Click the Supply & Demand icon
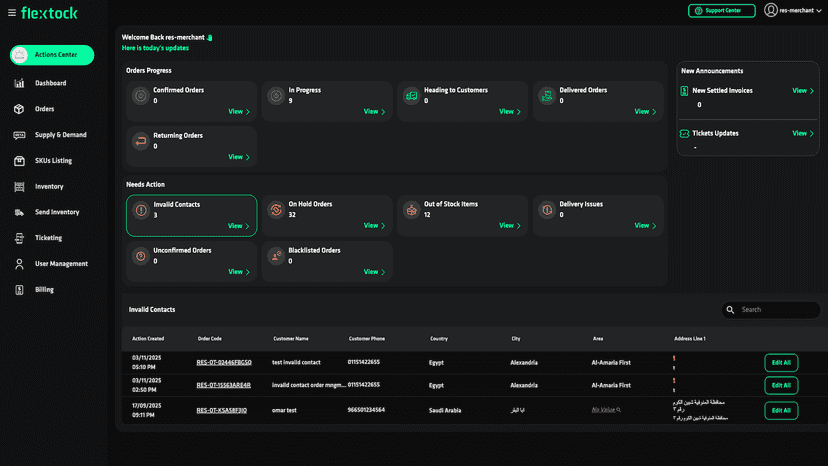 19,135
